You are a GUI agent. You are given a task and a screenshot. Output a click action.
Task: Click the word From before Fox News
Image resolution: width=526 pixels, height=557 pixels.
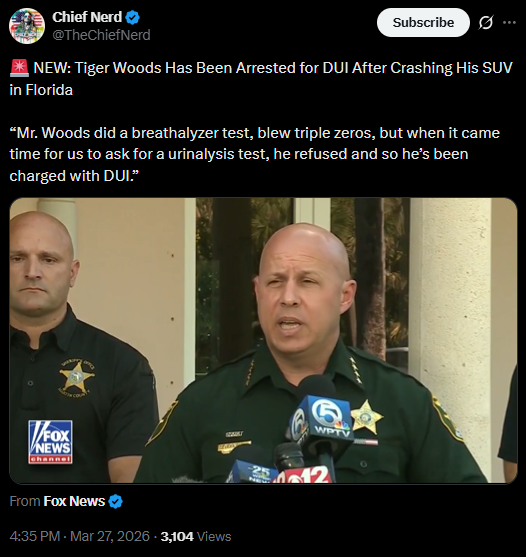pyautogui.click(x=25, y=501)
